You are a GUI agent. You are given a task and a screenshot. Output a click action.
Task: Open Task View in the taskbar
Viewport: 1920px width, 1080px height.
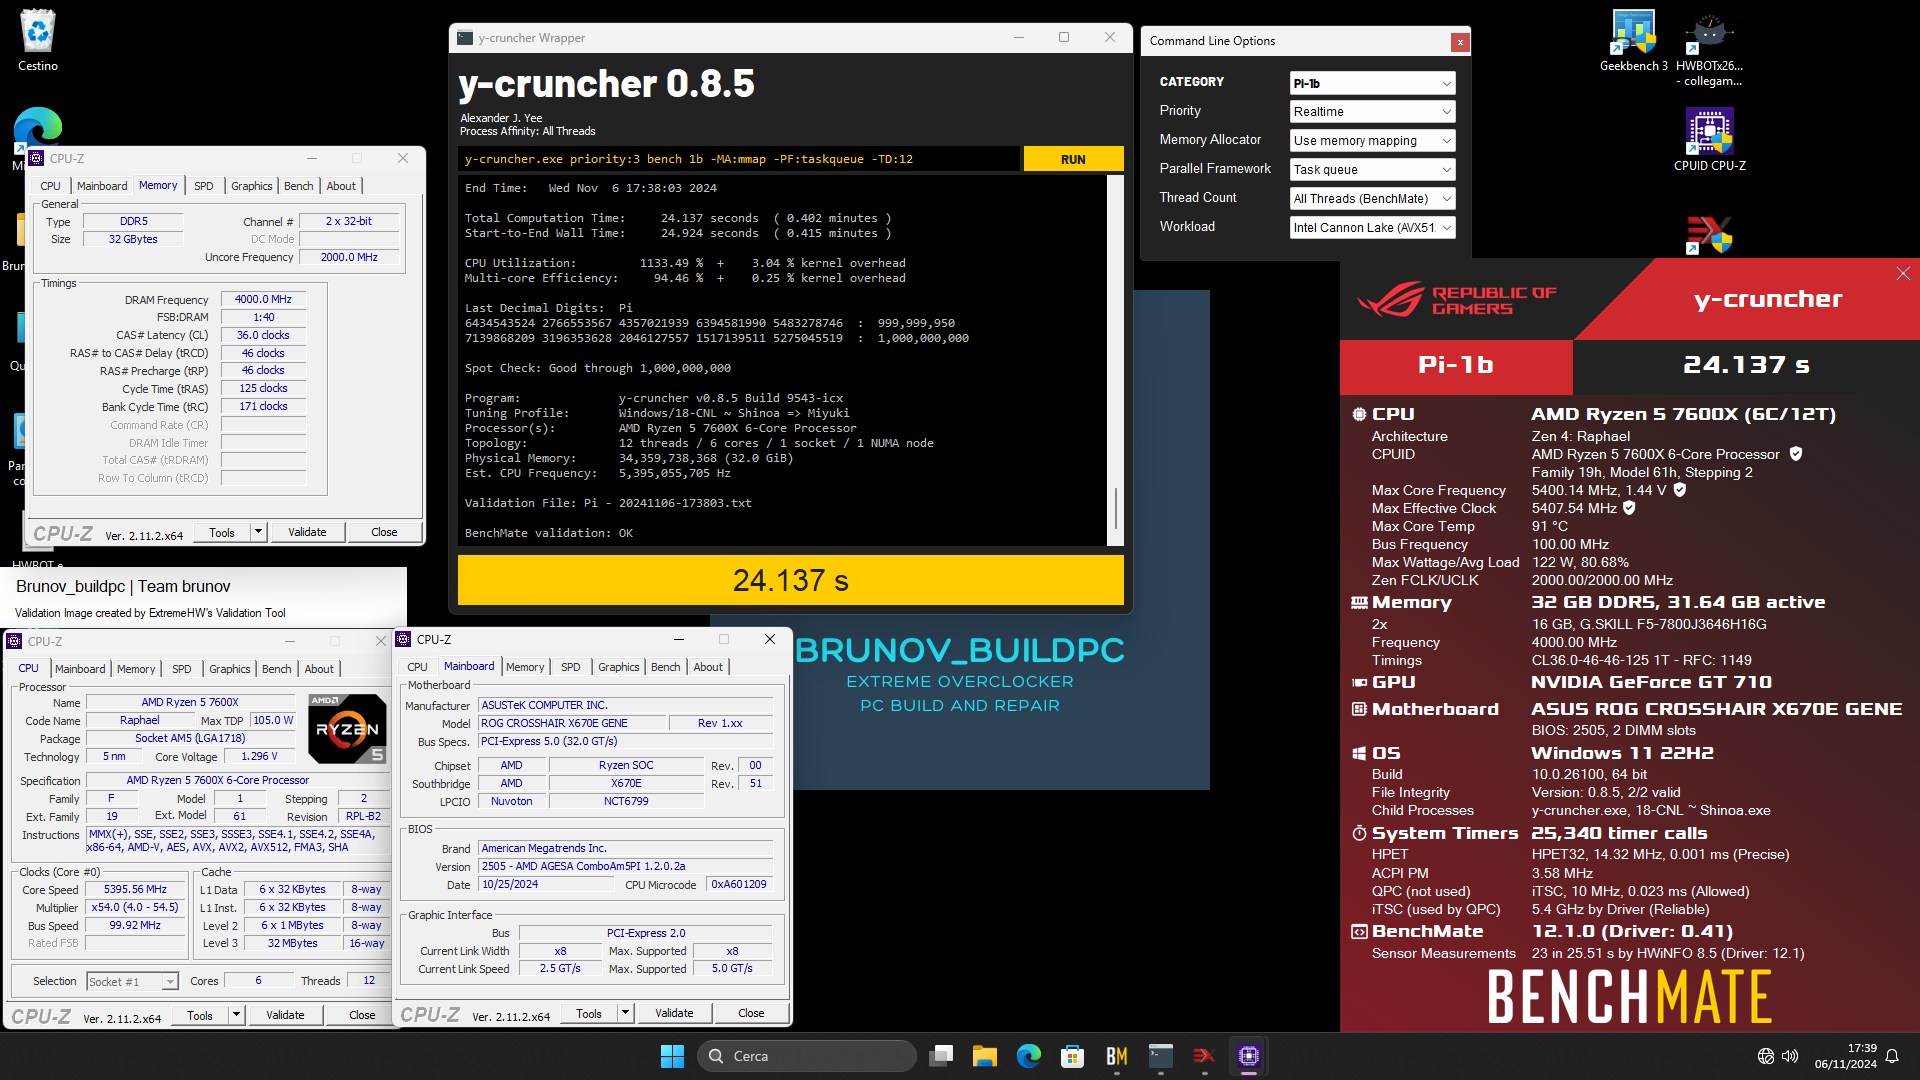[x=940, y=1056]
